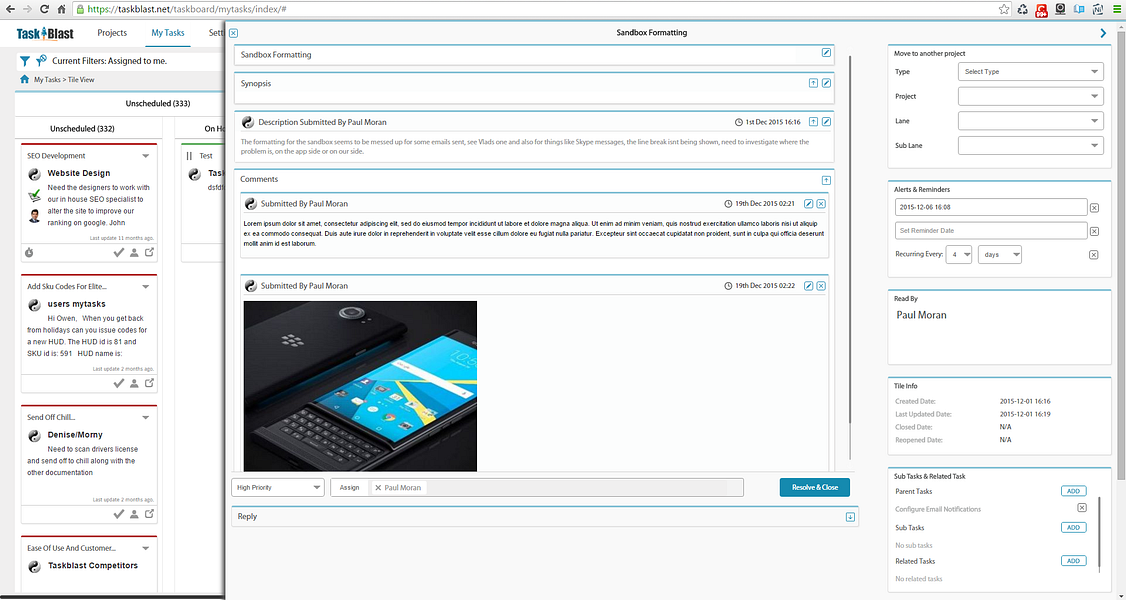Collapse the Description section with up-arrow icon
Viewport: 1126px width, 600px height.
pos(814,122)
